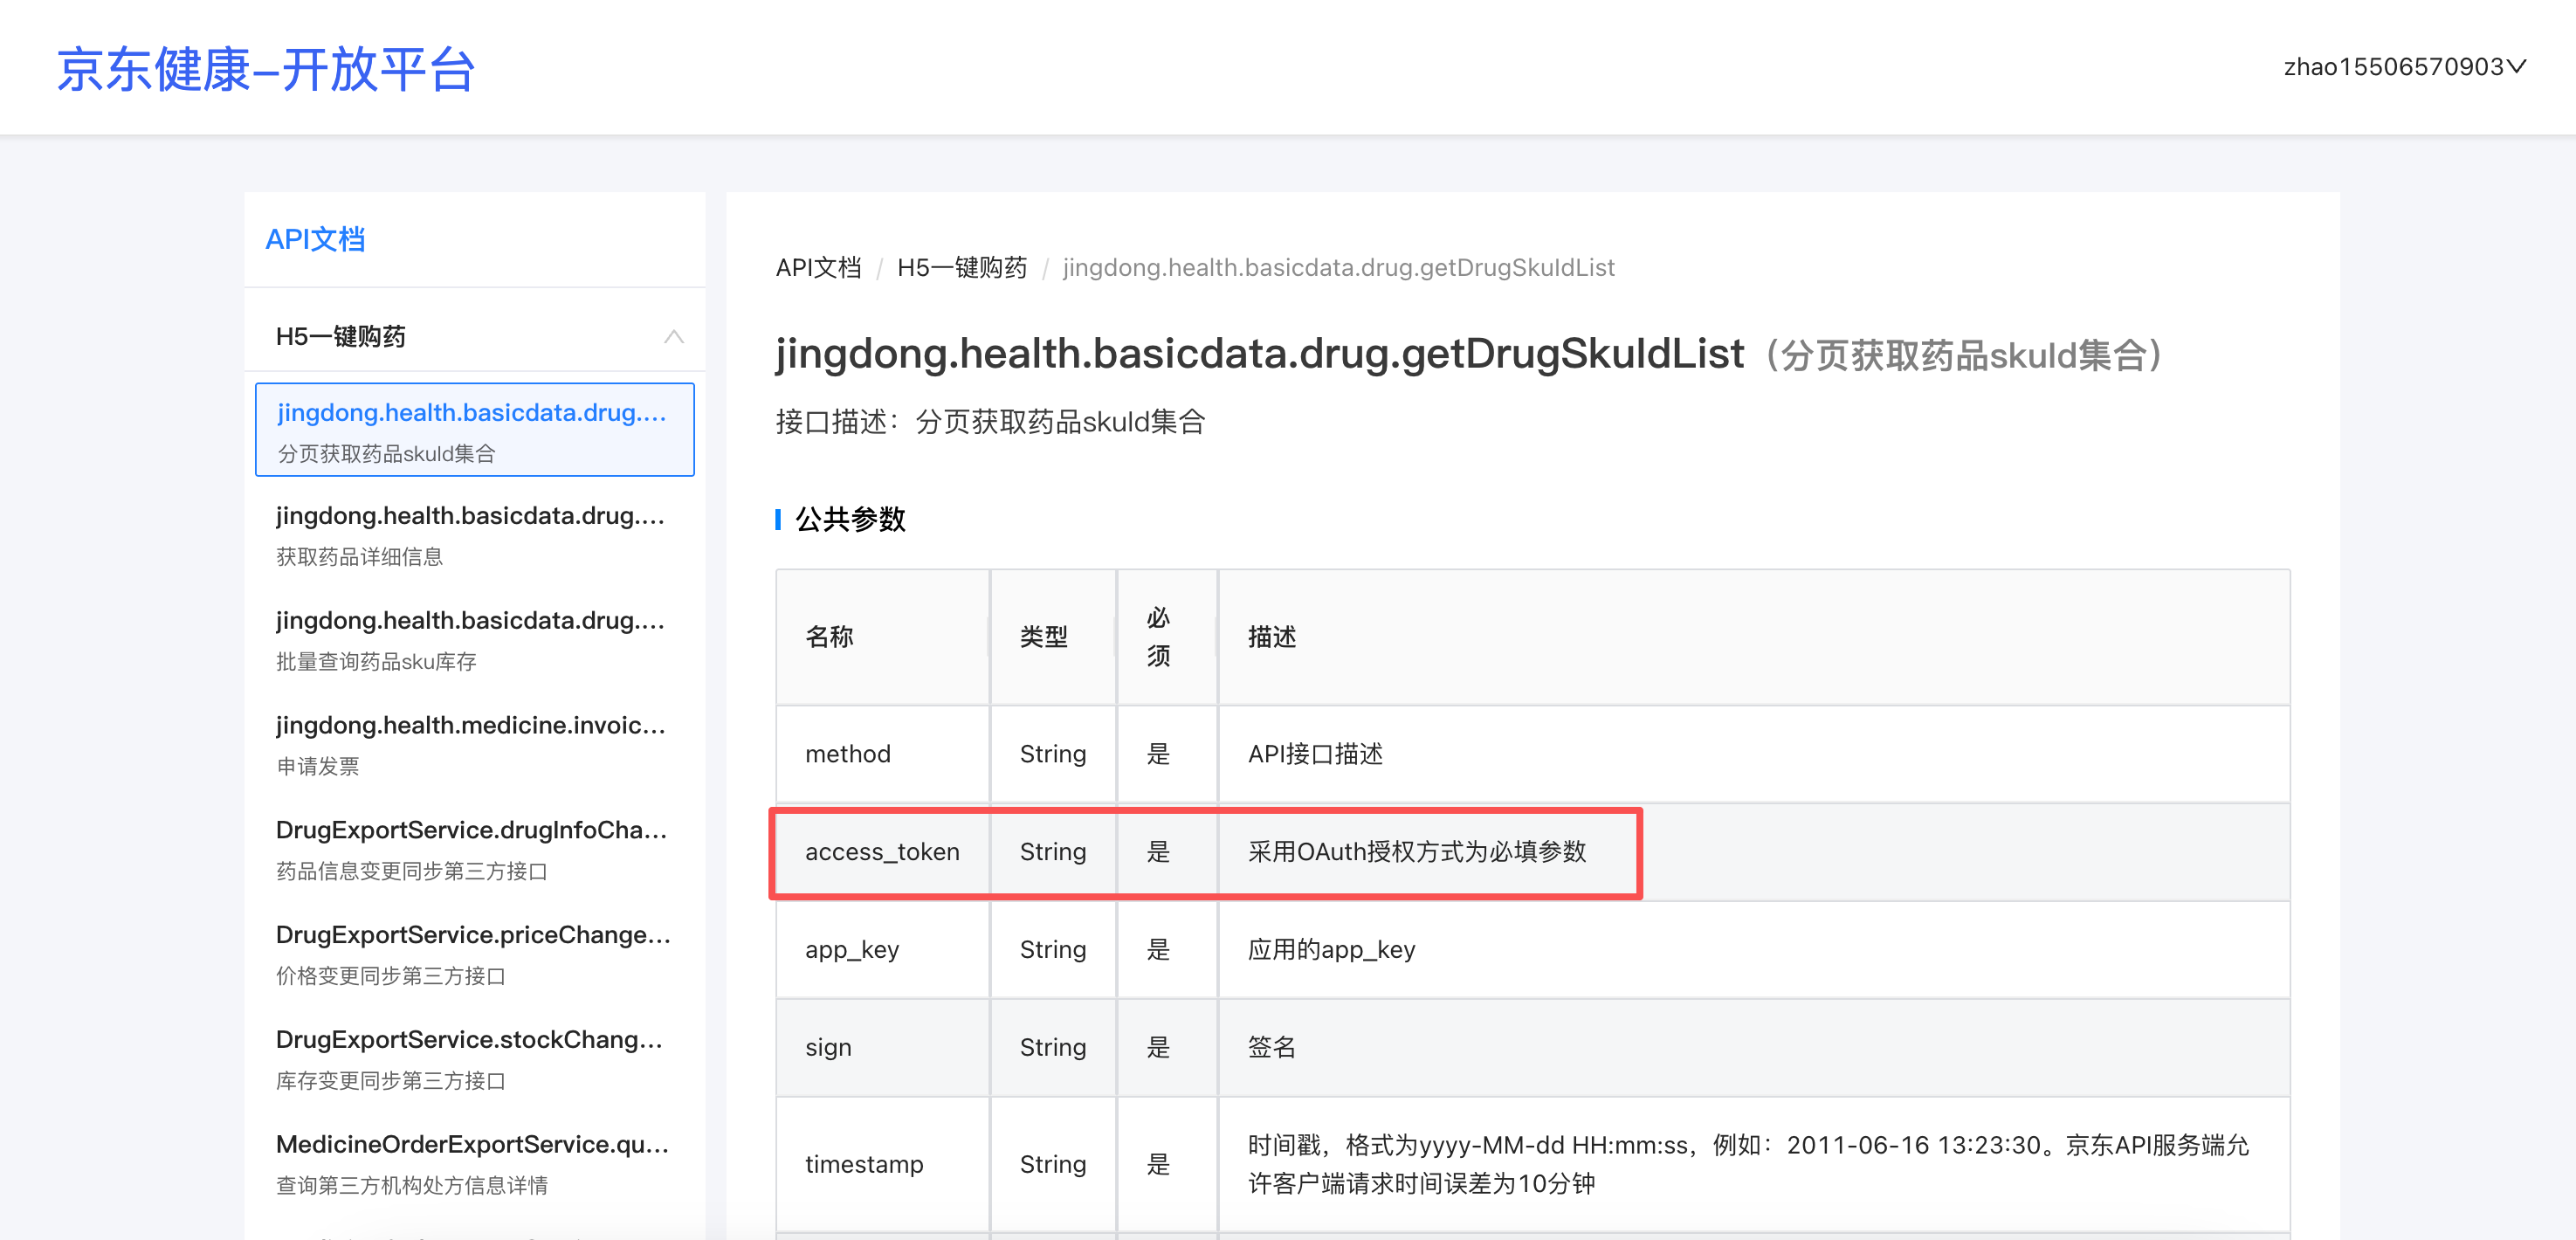Open the H5一键购药 breadcrumb item
The image size is (2576, 1240).
tap(961, 267)
